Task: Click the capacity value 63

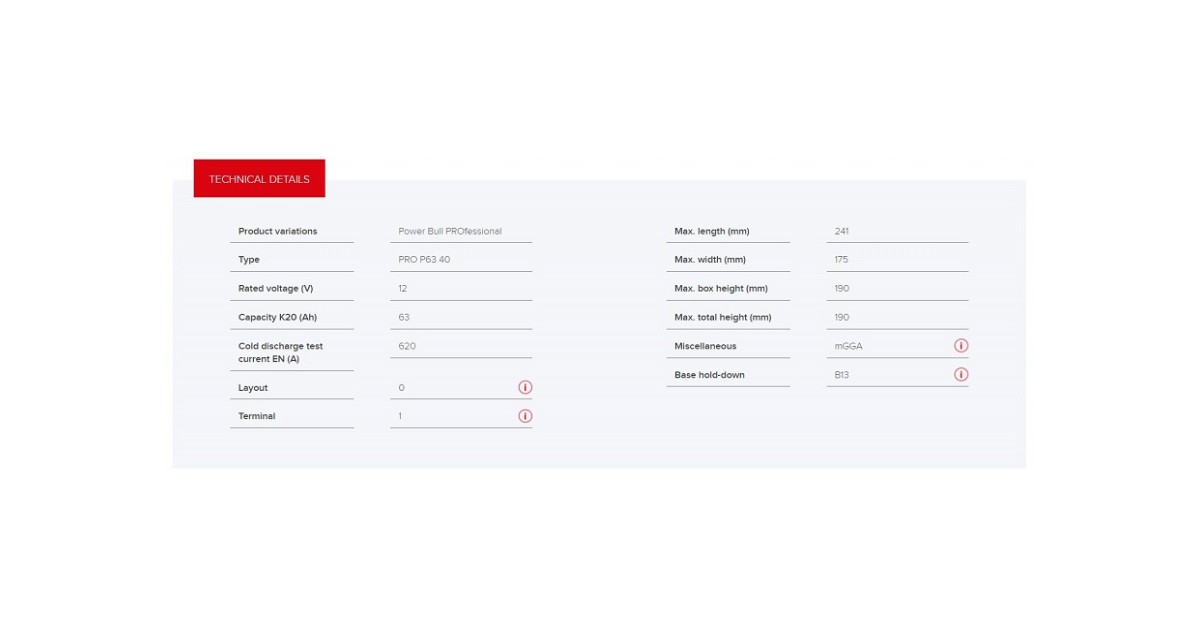Action: [x=404, y=317]
